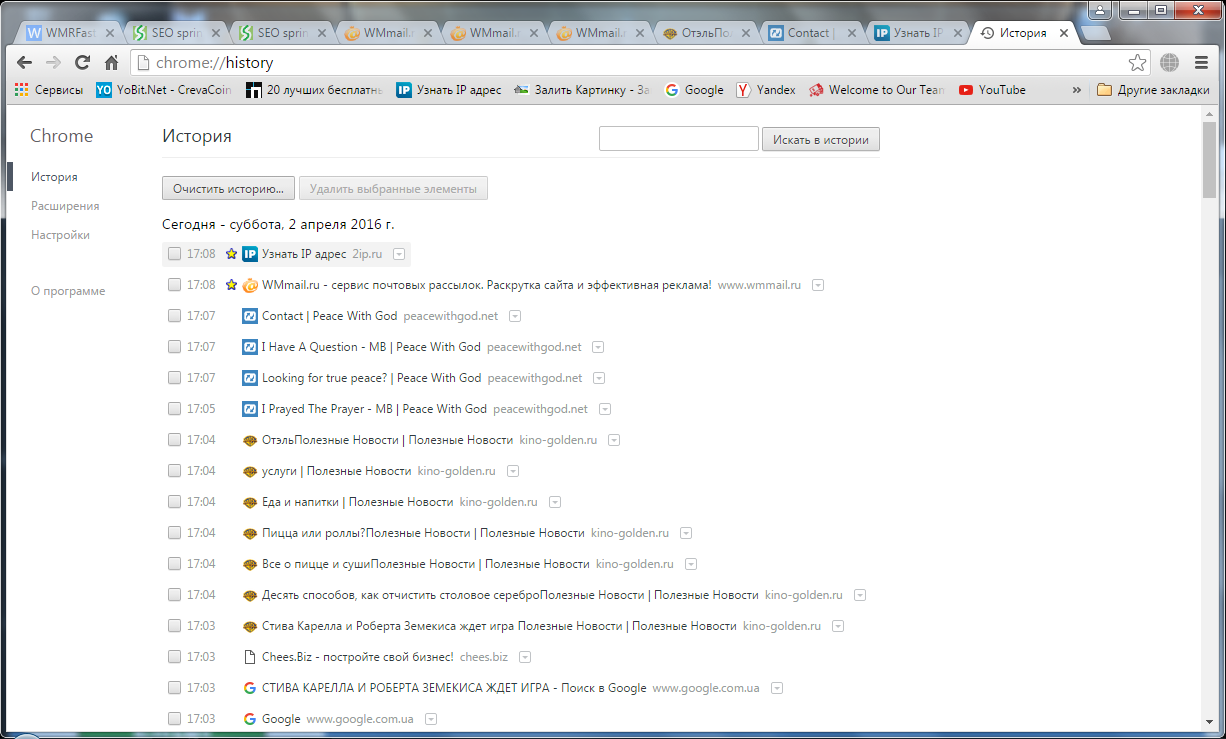Open the YouTube bookmark
Viewport: 1226px width, 739px height.
[992, 90]
